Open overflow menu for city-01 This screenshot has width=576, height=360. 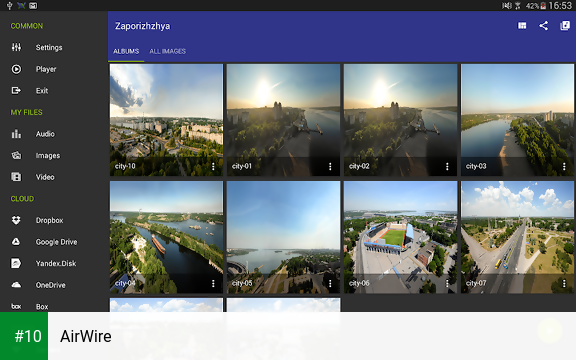330,166
